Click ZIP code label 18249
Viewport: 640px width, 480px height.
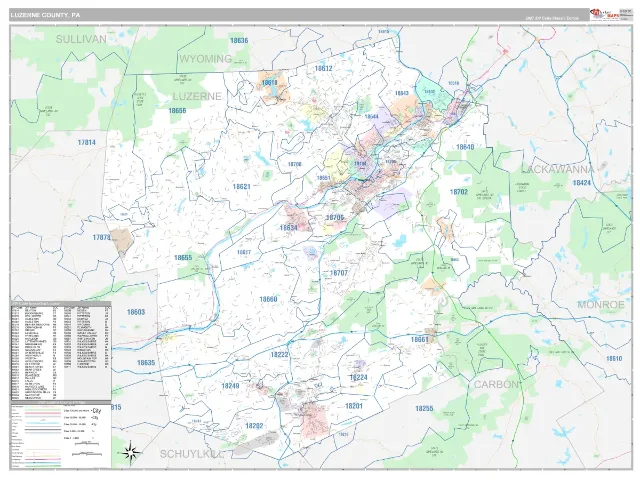click(x=230, y=386)
